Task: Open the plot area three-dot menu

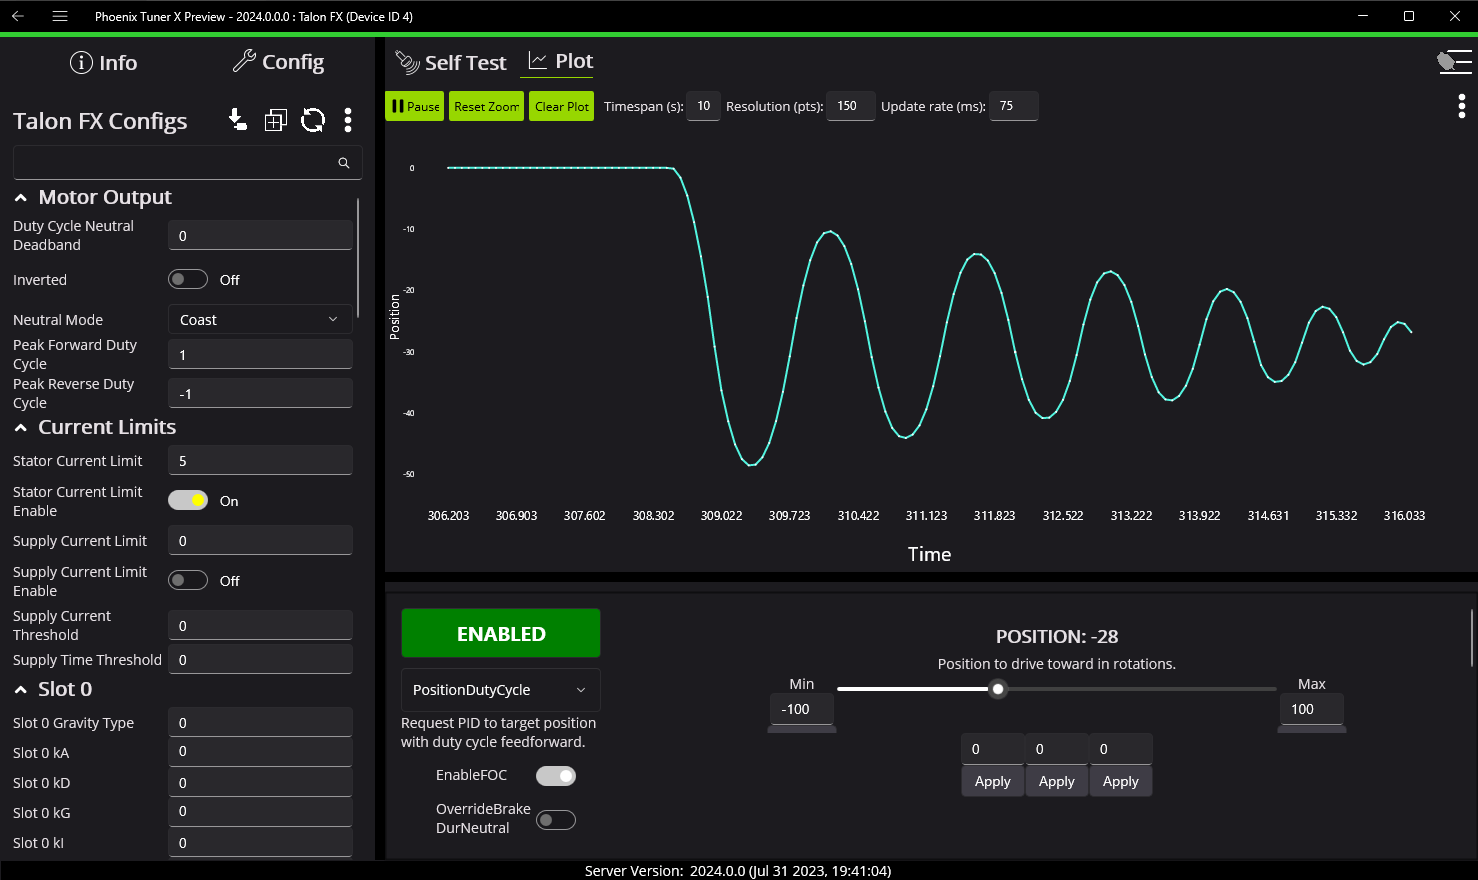Action: 1462,106
